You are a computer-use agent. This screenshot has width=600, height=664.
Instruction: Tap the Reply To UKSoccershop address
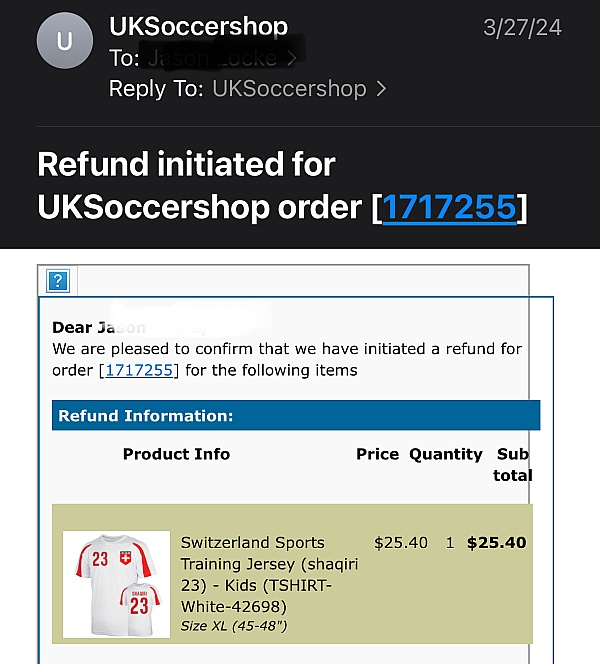289,89
